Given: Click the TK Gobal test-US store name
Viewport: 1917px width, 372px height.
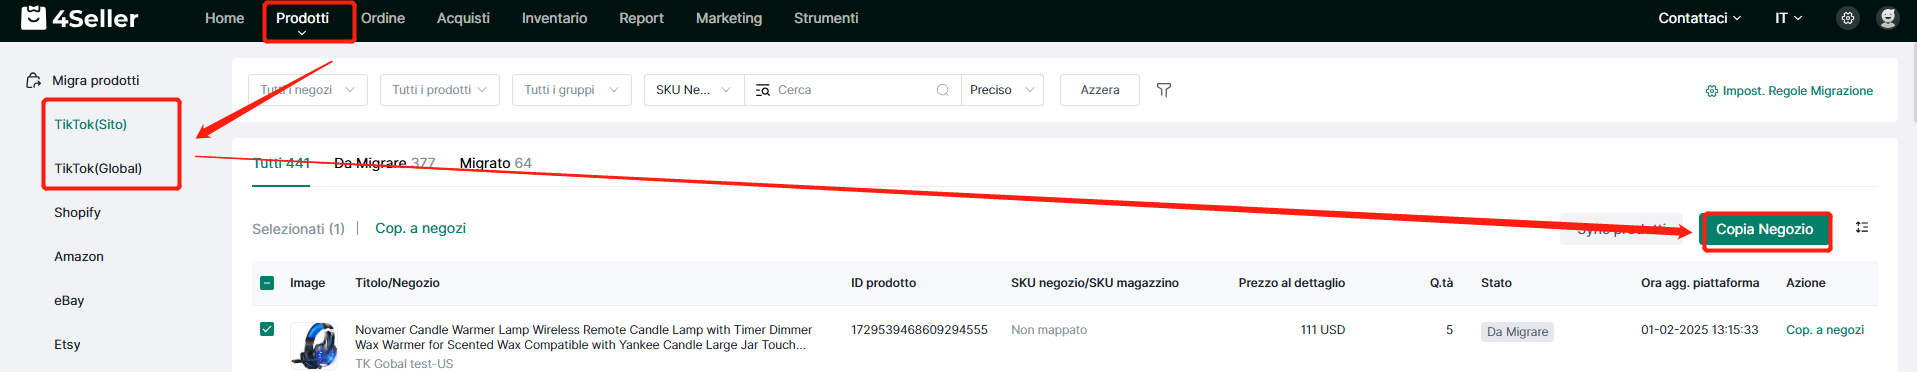Looking at the screenshot, I should [x=404, y=364].
